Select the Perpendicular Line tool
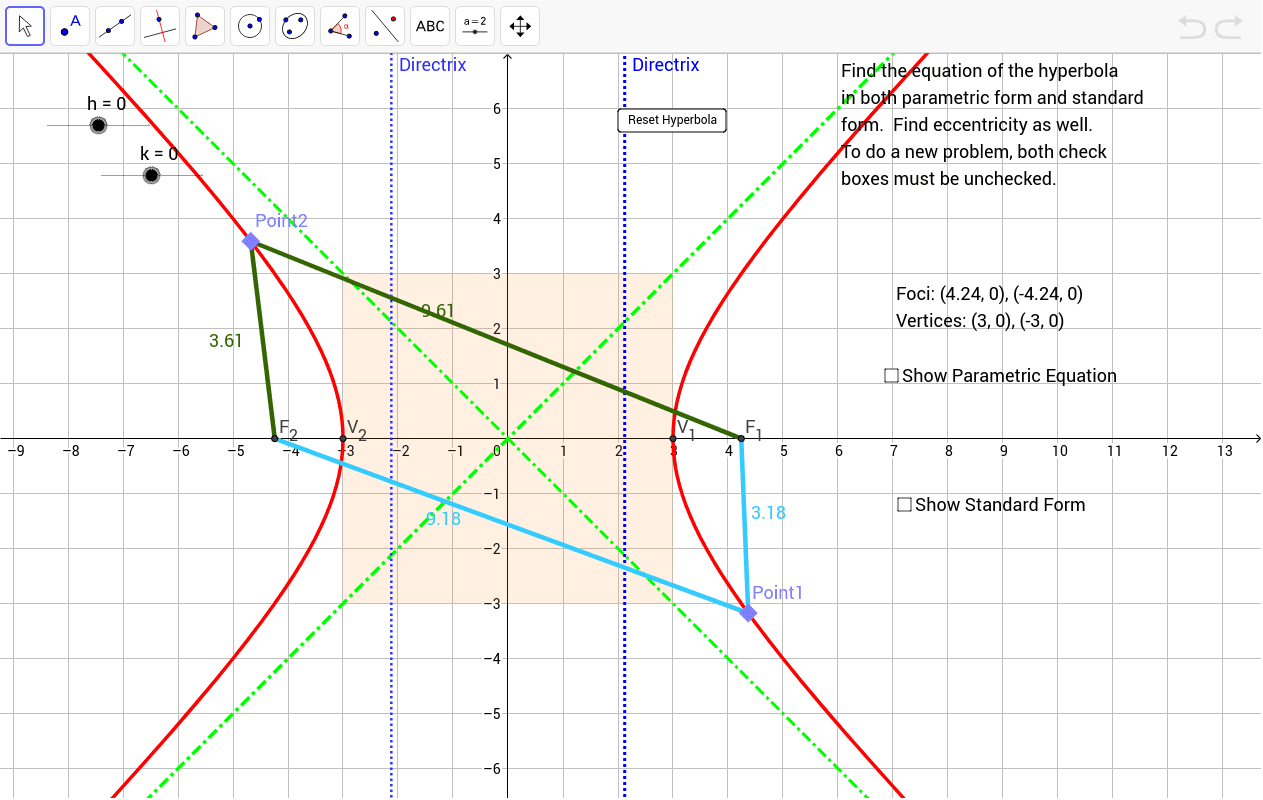Screen dimensions: 1263x800 160,26
